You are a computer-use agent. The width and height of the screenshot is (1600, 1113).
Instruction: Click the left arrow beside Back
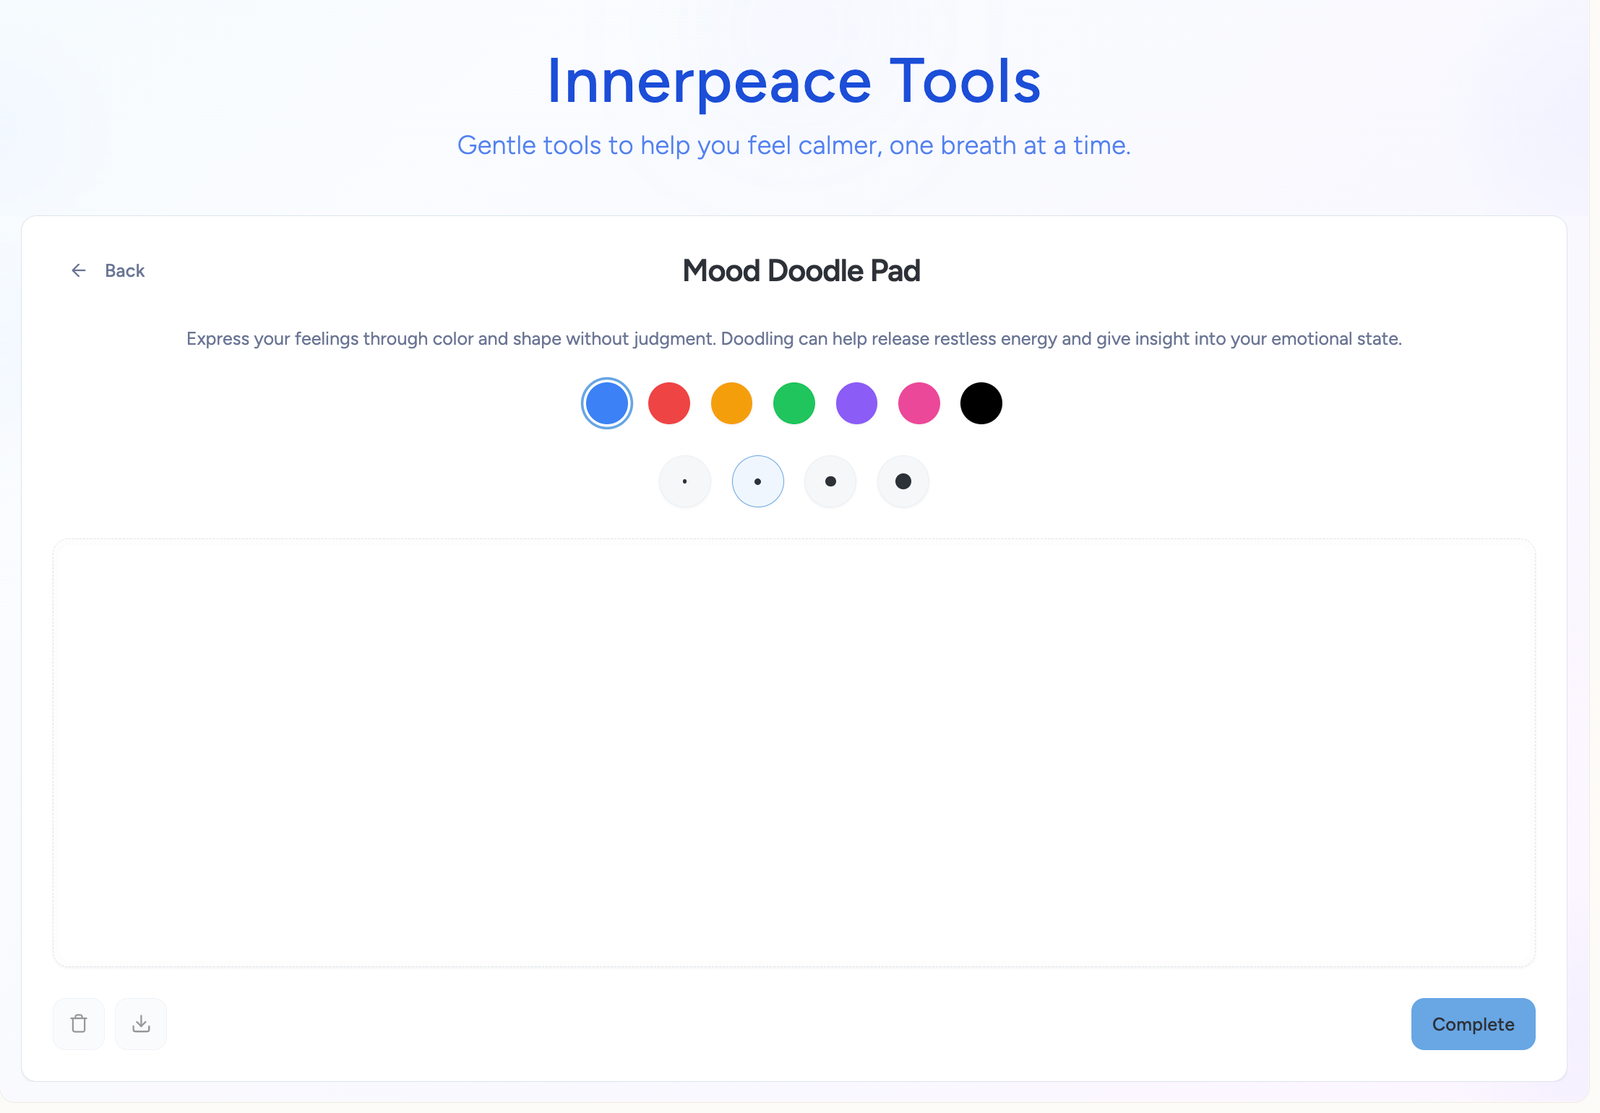pos(79,270)
